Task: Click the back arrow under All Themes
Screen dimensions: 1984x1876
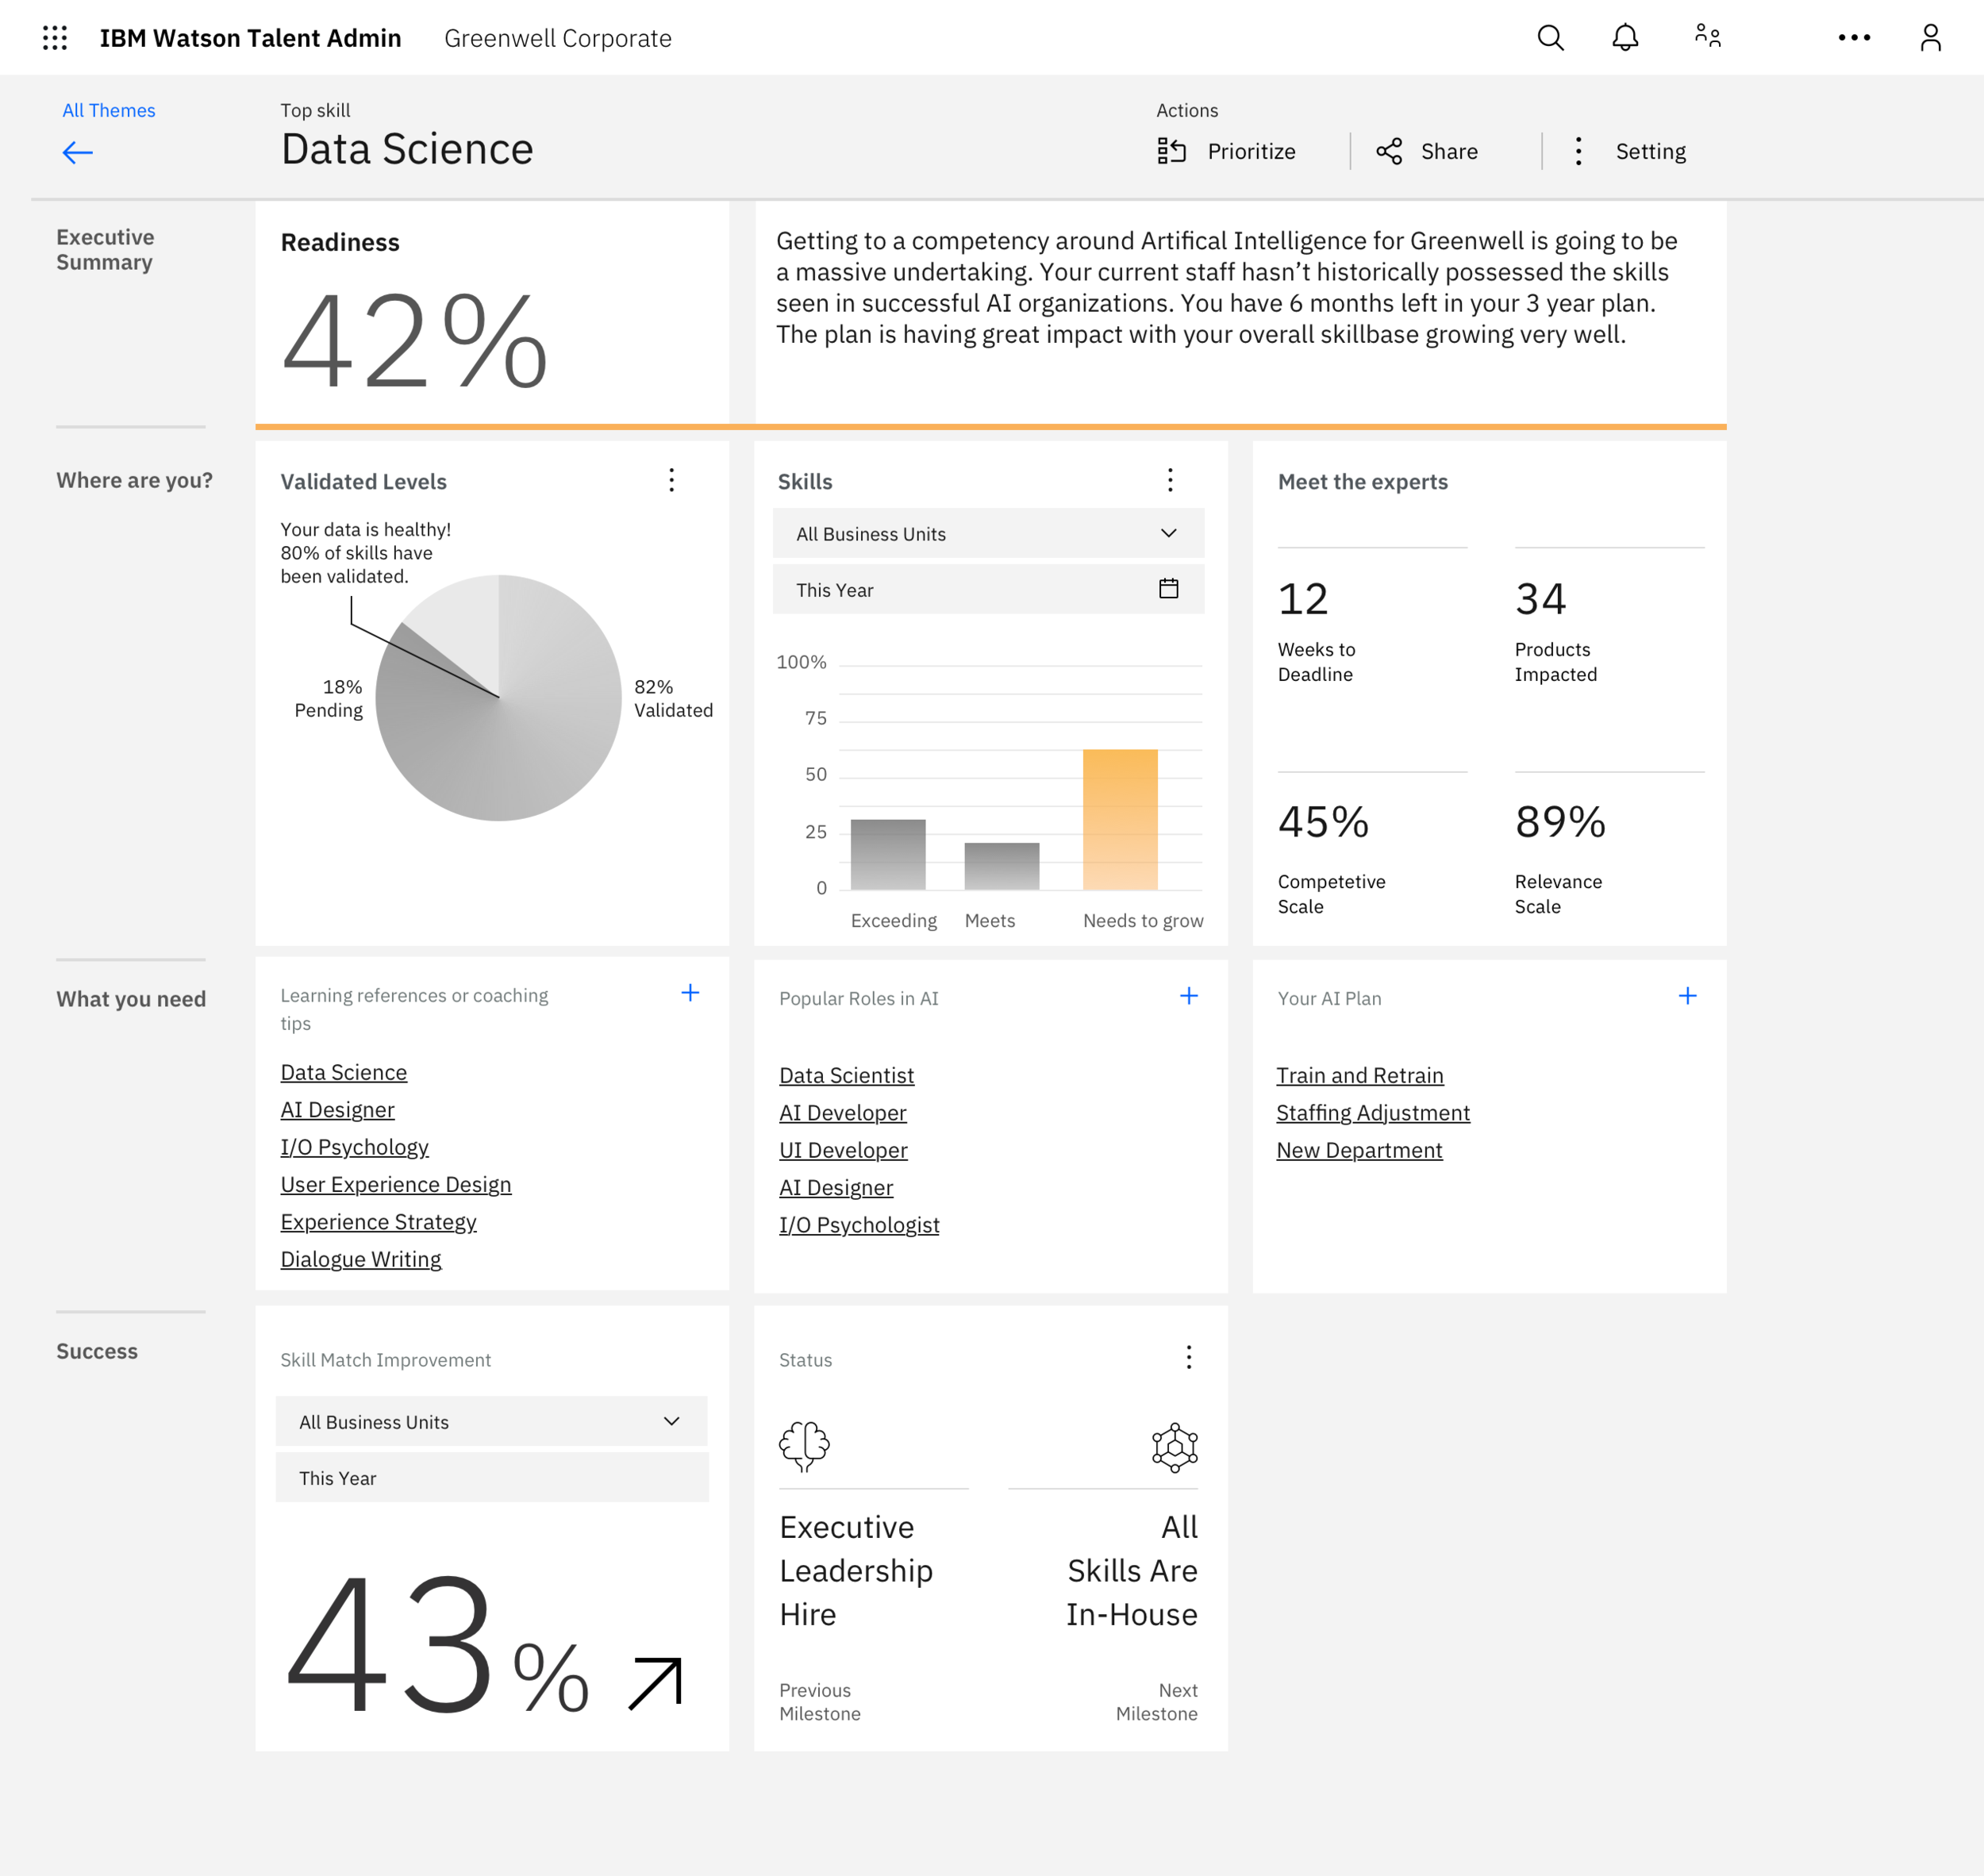Action: (x=77, y=152)
